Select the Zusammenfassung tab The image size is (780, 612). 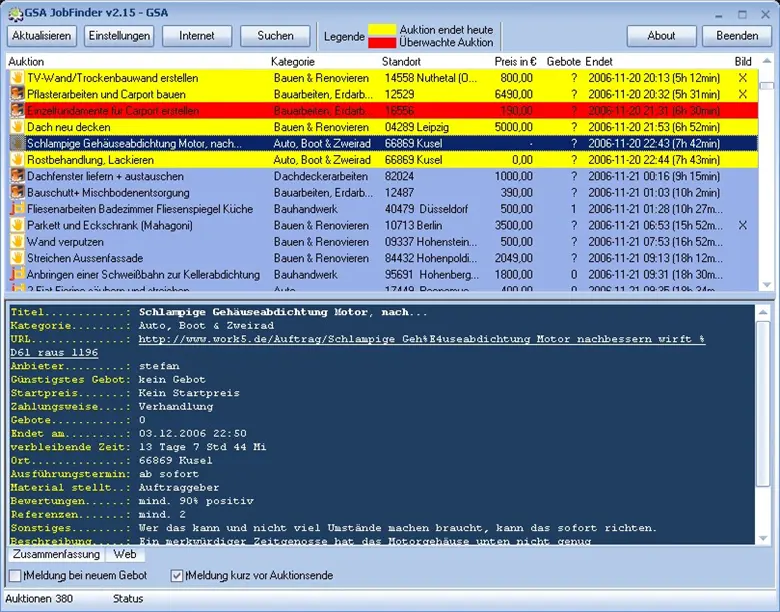56,554
